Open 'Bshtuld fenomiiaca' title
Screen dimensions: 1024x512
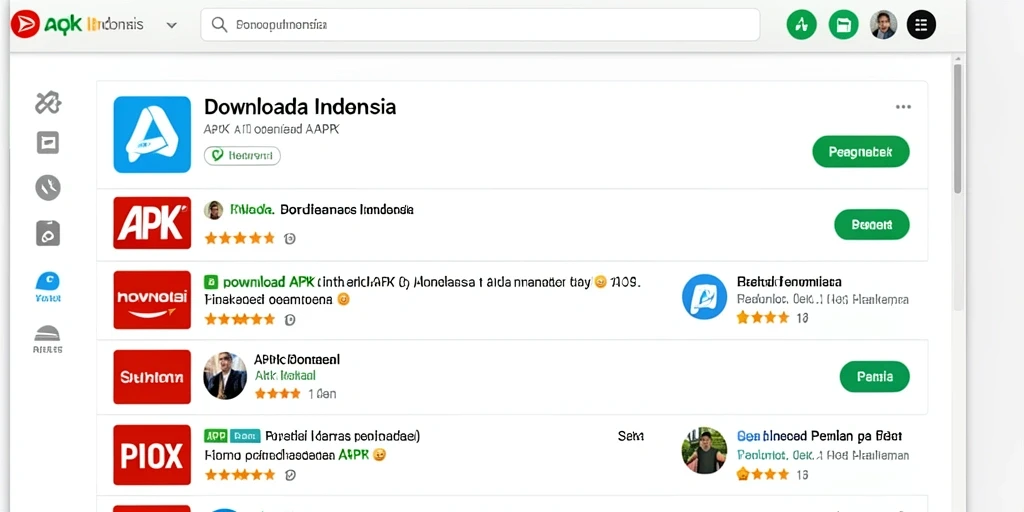789,281
